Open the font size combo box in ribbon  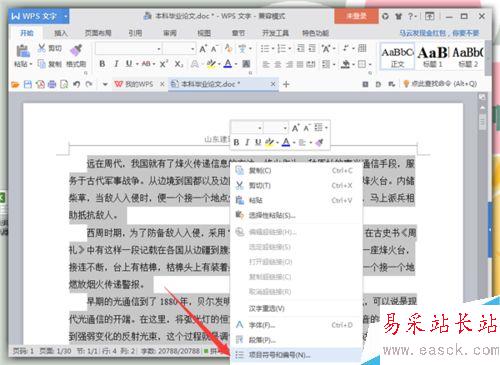(x=179, y=49)
